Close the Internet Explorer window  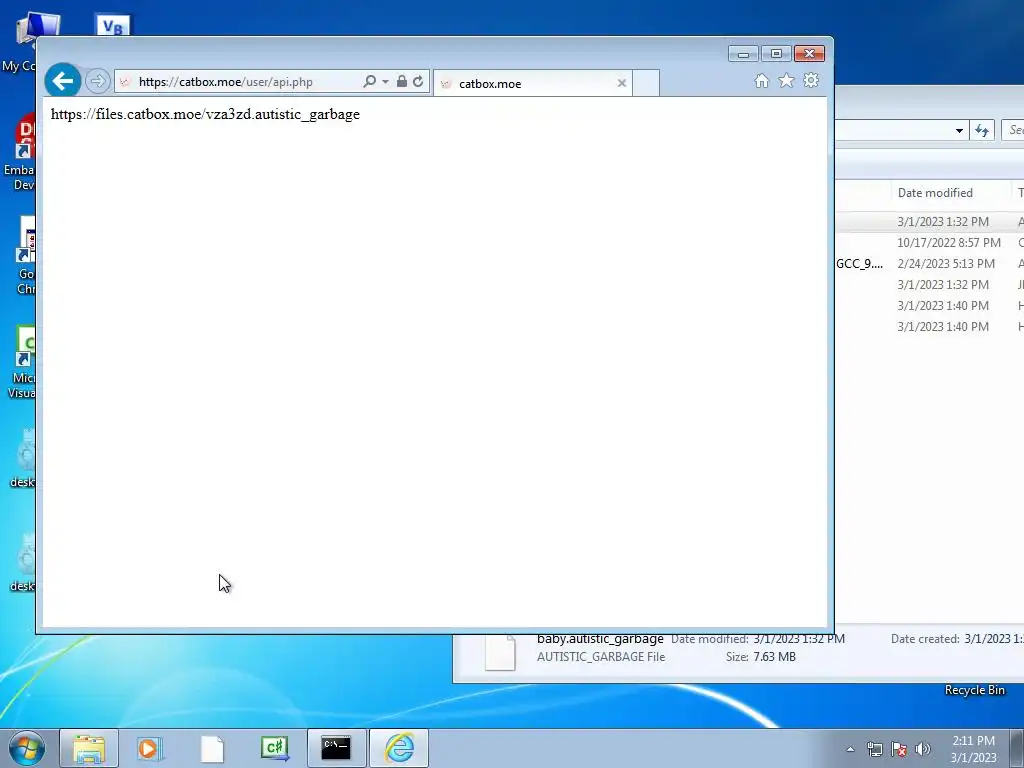pos(809,54)
